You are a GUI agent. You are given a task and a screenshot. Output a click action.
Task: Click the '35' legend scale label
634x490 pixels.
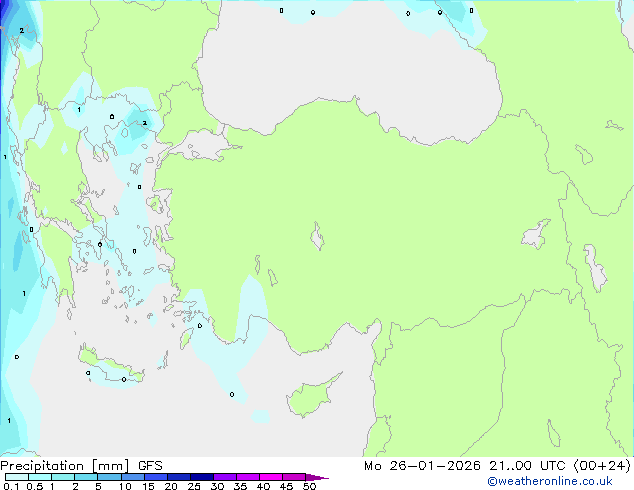tap(240, 486)
